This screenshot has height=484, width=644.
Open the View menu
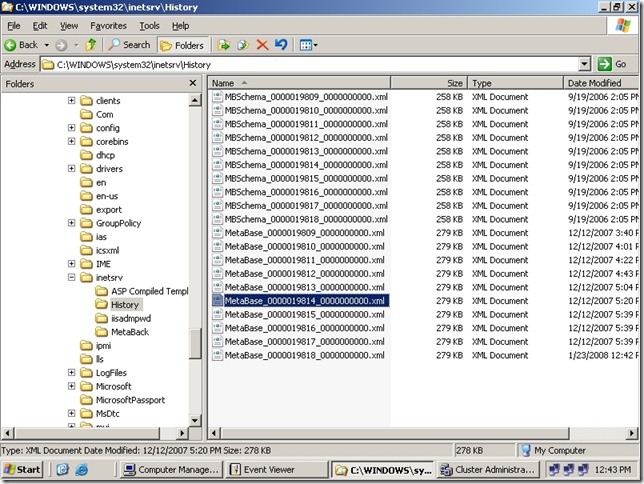pos(69,26)
